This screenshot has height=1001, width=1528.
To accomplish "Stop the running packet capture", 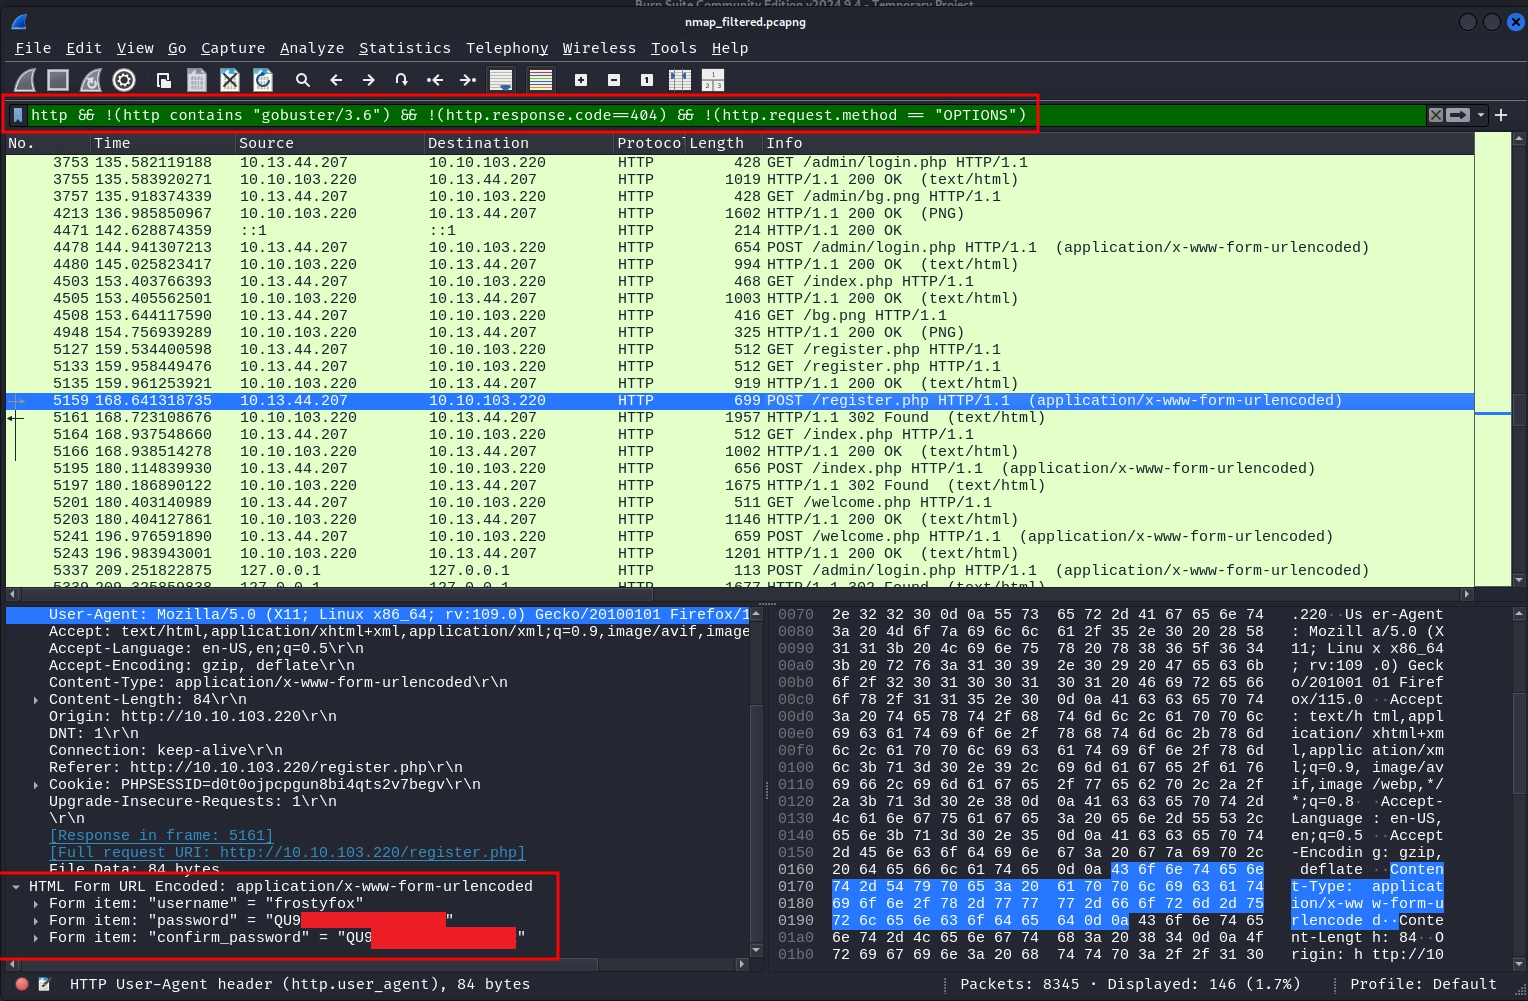I will coord(58,80).
